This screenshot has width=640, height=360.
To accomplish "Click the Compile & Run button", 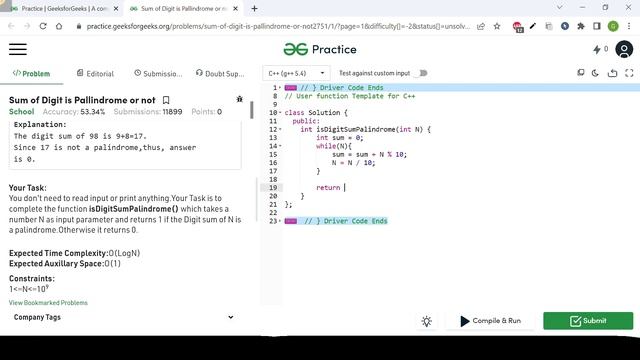I will [x=490, y=321].
